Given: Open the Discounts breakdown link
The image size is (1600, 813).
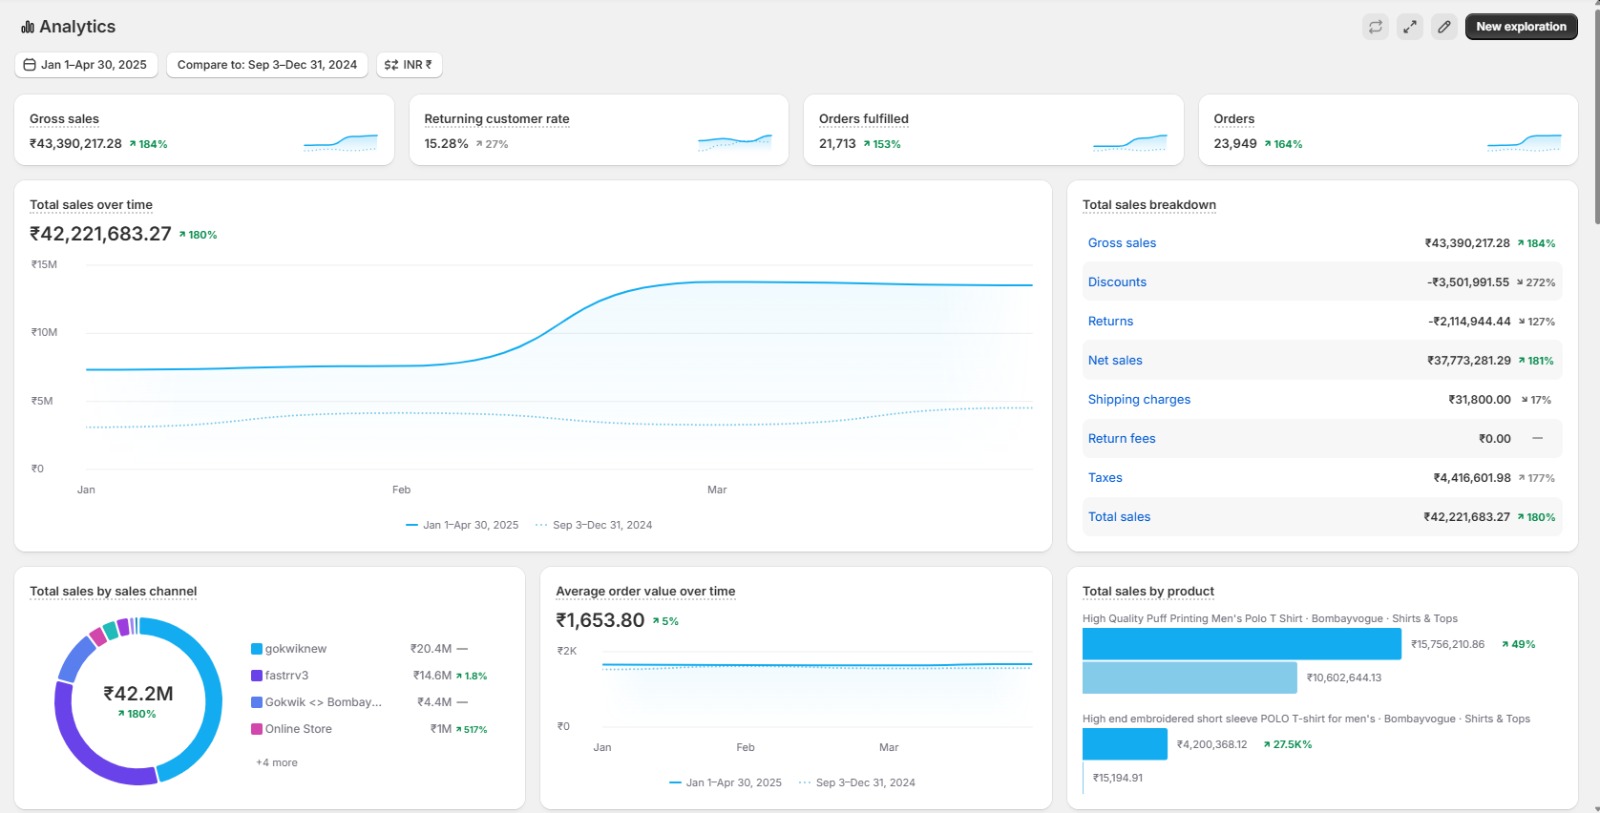Looking at the screenshot, I should coord(1117,282).
